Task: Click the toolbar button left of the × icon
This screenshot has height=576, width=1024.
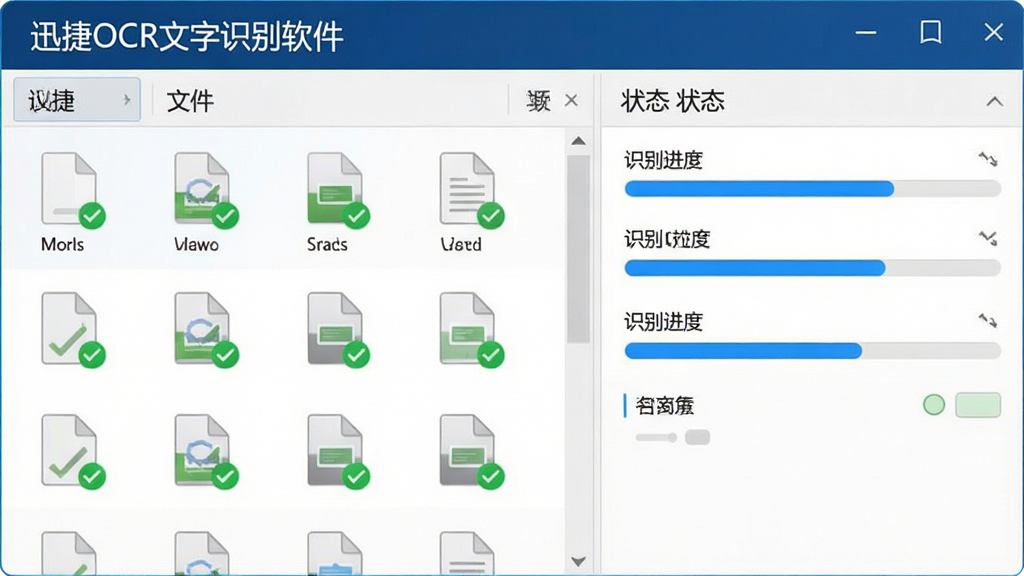Action: (x=539, y=101)
